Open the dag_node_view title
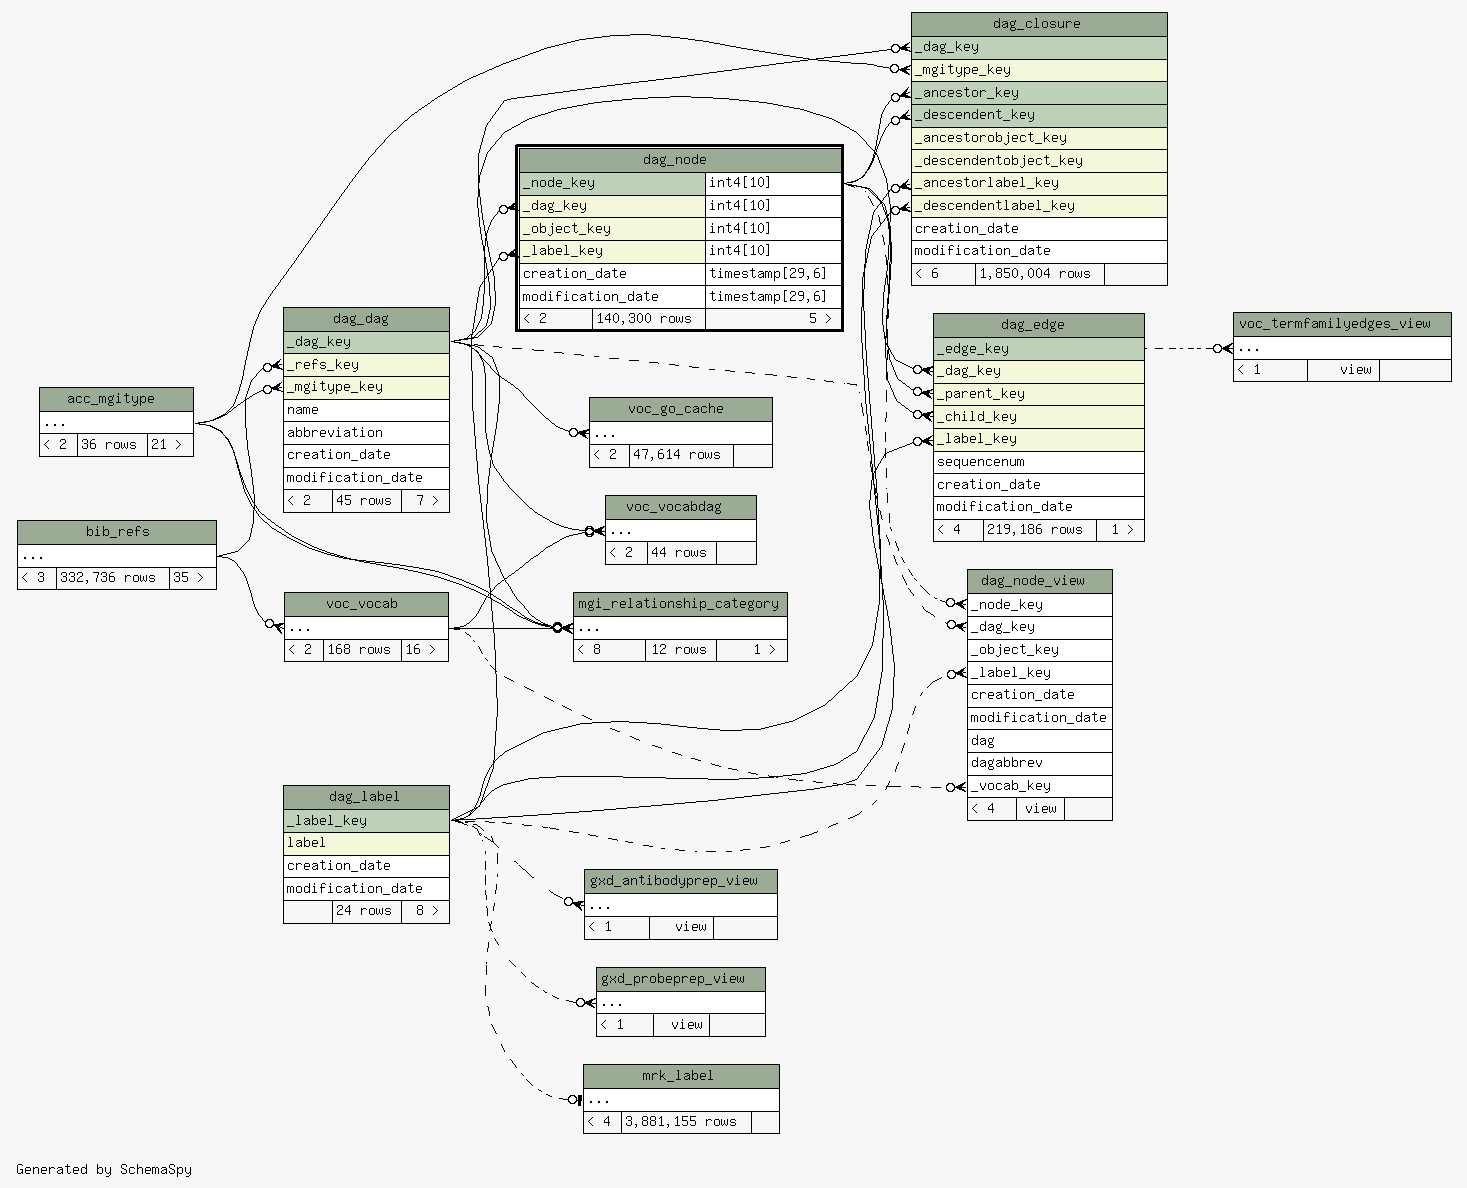 point(1039,581)
